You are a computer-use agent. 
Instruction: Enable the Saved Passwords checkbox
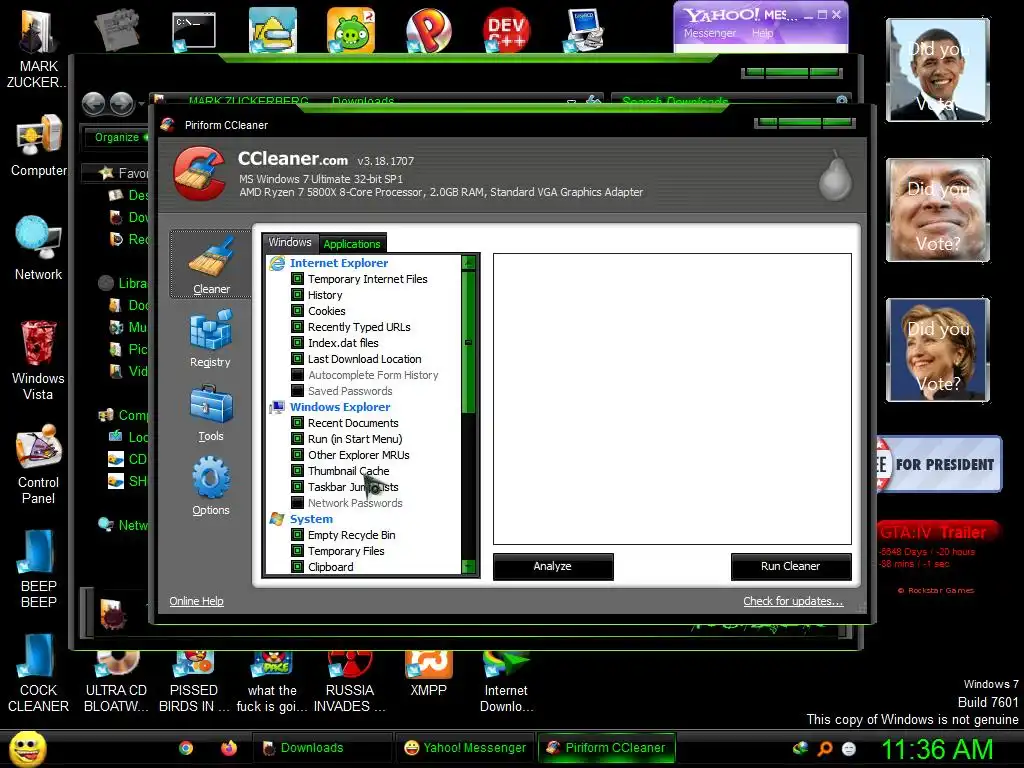tap(297, 391)
